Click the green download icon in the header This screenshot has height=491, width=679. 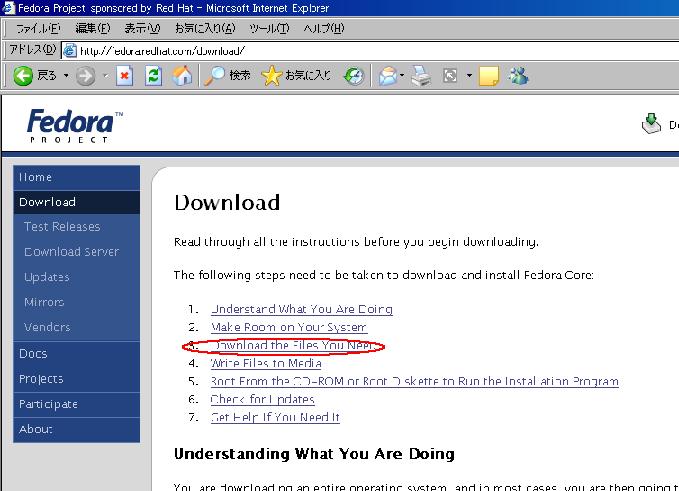651,124
